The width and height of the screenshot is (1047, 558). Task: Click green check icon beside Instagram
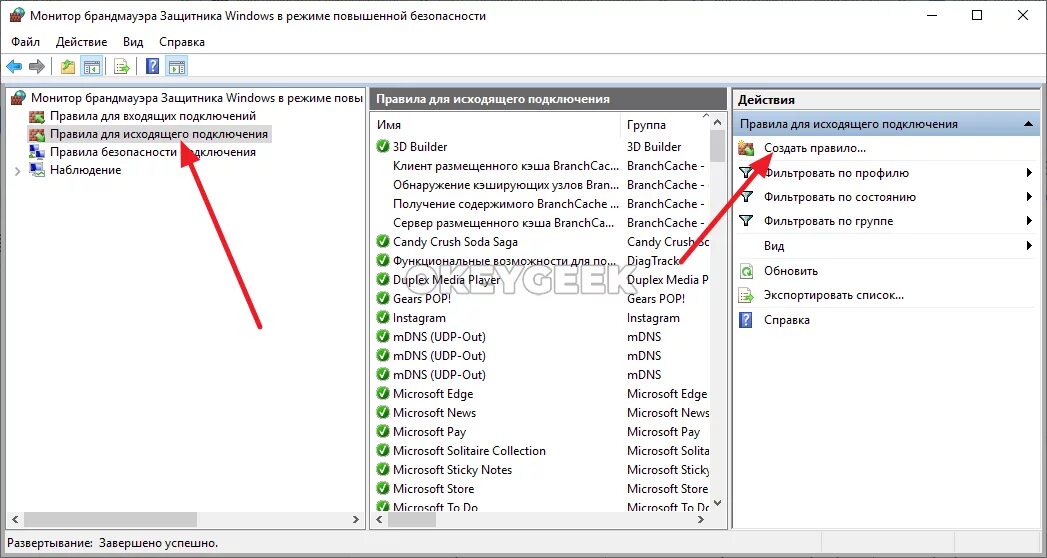[383, 318]
